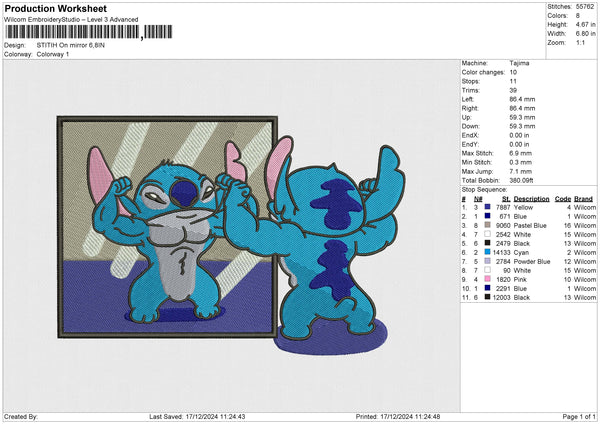
Task: Click stitch count 14133 in stop 6
Action: [x=501, y=253]
